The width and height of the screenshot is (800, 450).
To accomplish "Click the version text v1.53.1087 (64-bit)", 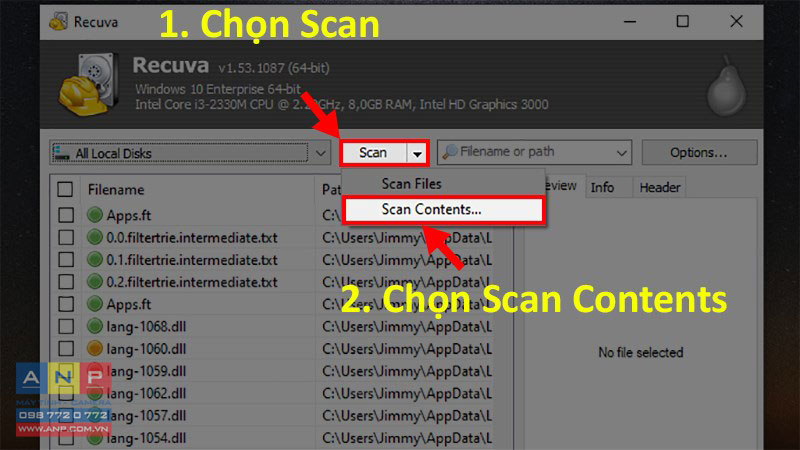I will pos(274,68).
